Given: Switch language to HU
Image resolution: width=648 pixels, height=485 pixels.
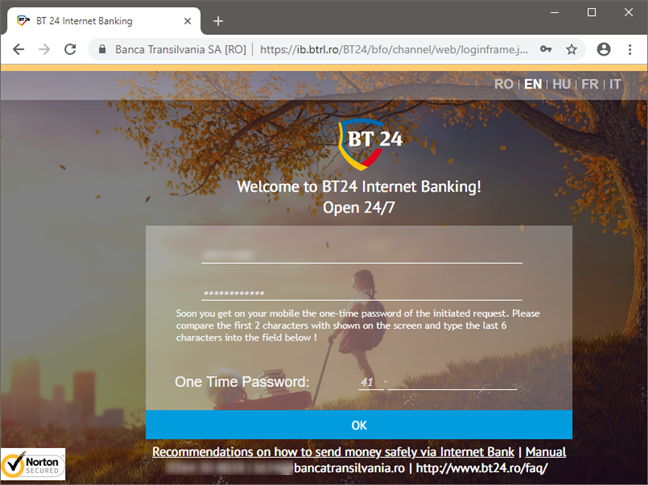Looking at the screenshot, I should (562, 84).
